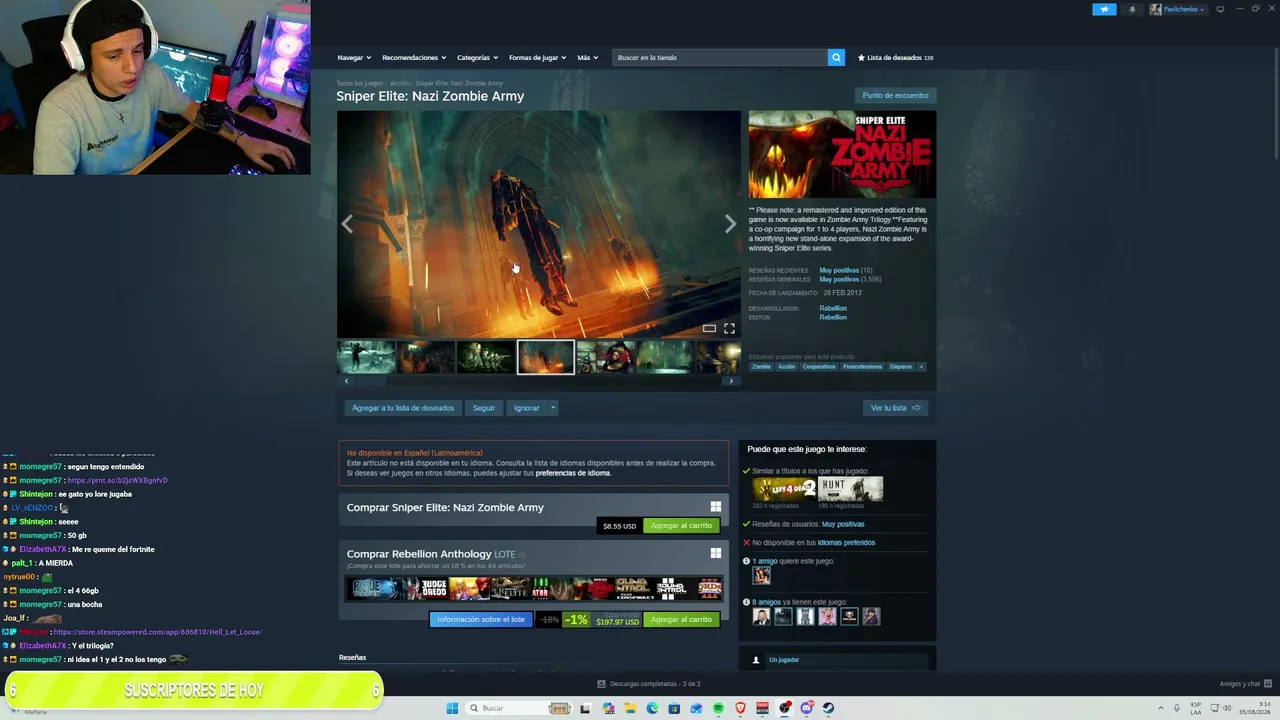
Task: Click in the store search field
Action: [x=720, y=57]
